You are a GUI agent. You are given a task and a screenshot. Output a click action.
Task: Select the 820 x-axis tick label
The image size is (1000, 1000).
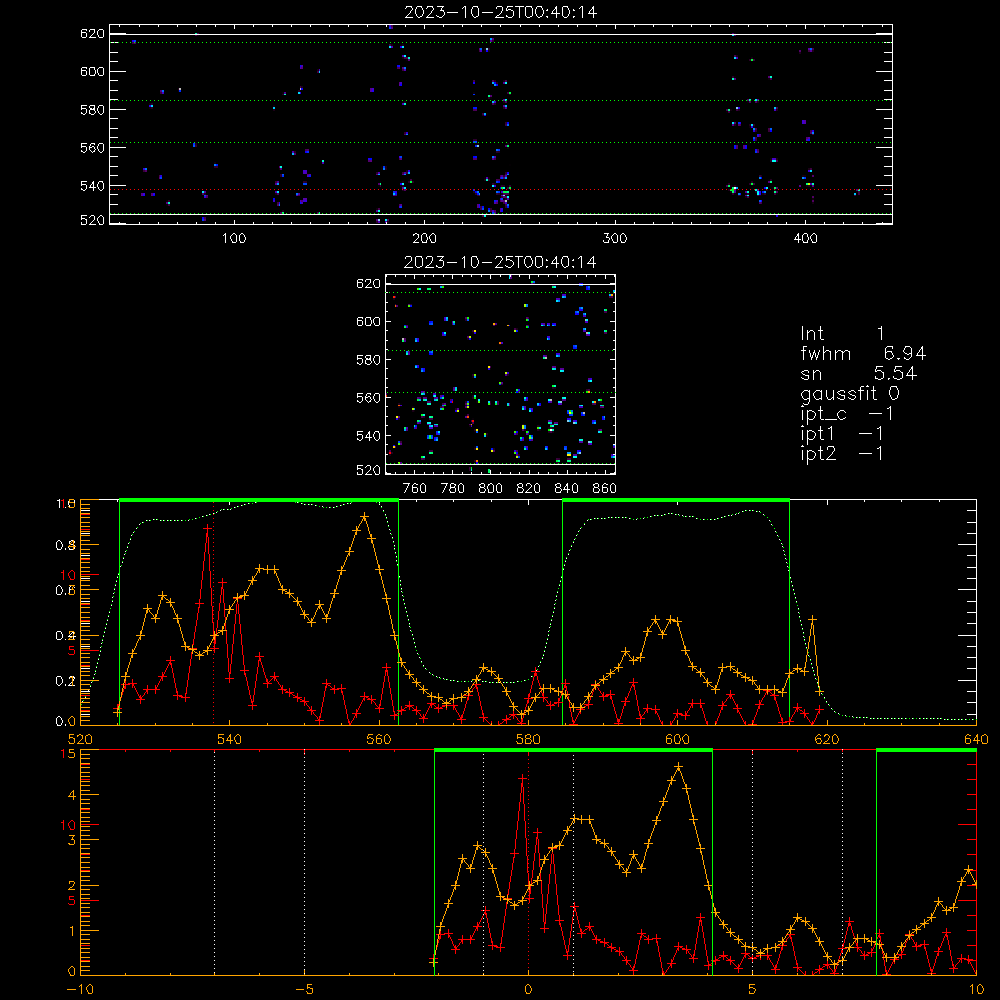[529, 489]
